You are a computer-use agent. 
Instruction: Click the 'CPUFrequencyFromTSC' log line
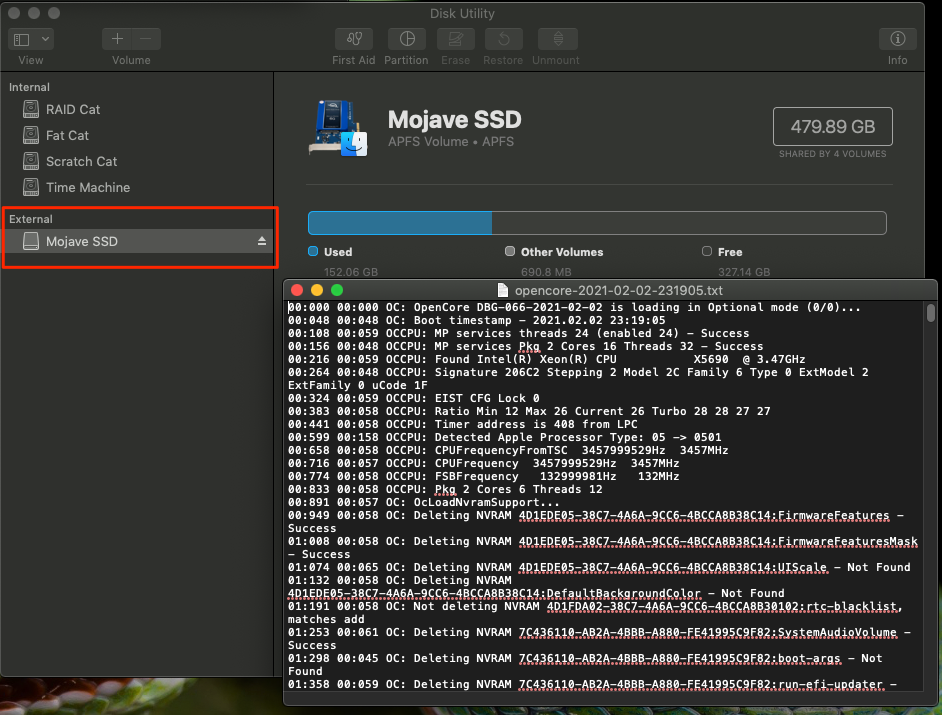tap(508, 450)
